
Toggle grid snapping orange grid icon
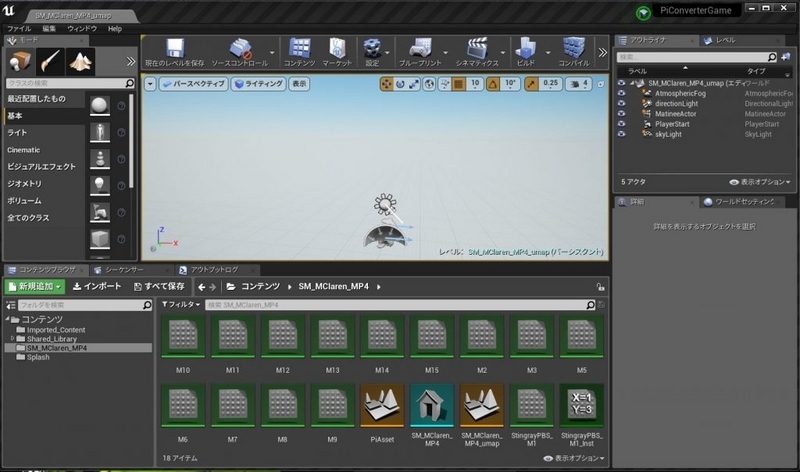click(x=459, y=84)
